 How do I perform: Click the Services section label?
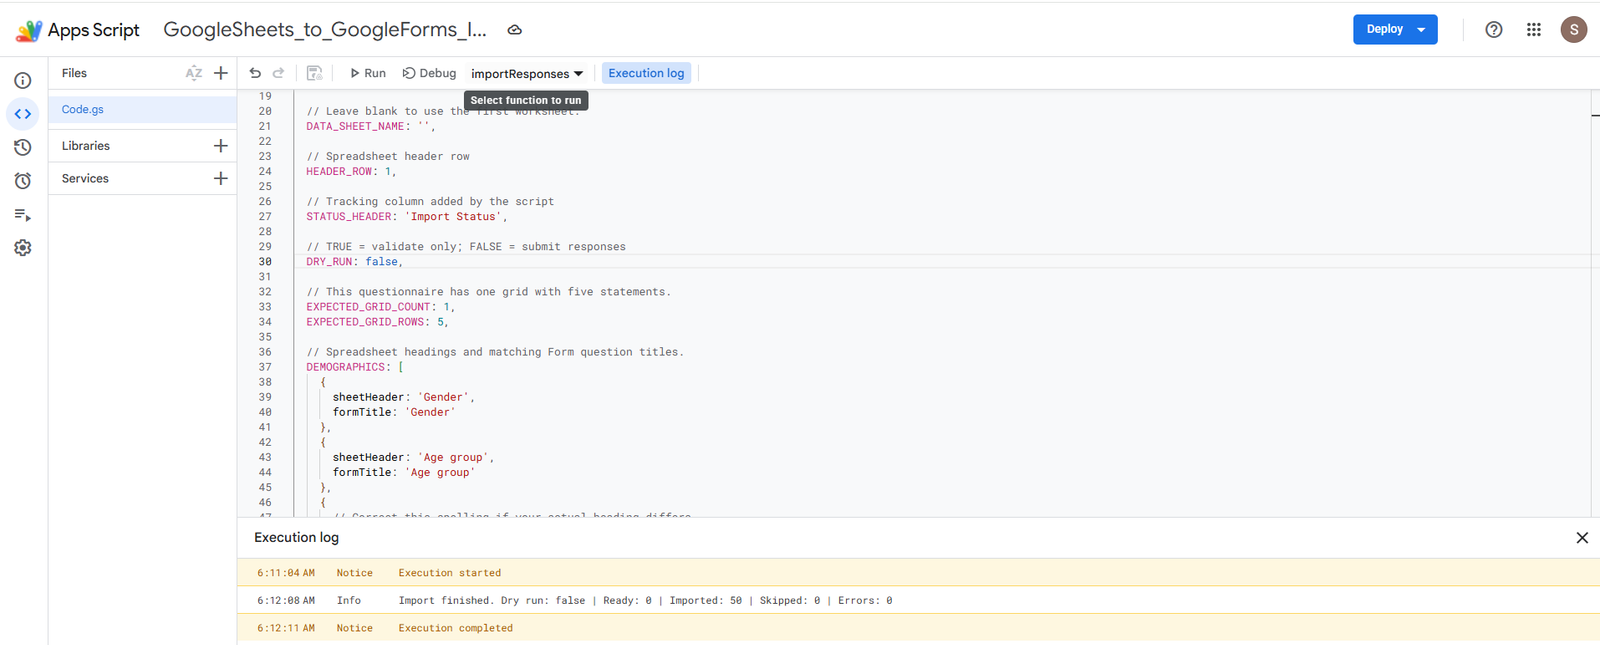tap(85, 179)
